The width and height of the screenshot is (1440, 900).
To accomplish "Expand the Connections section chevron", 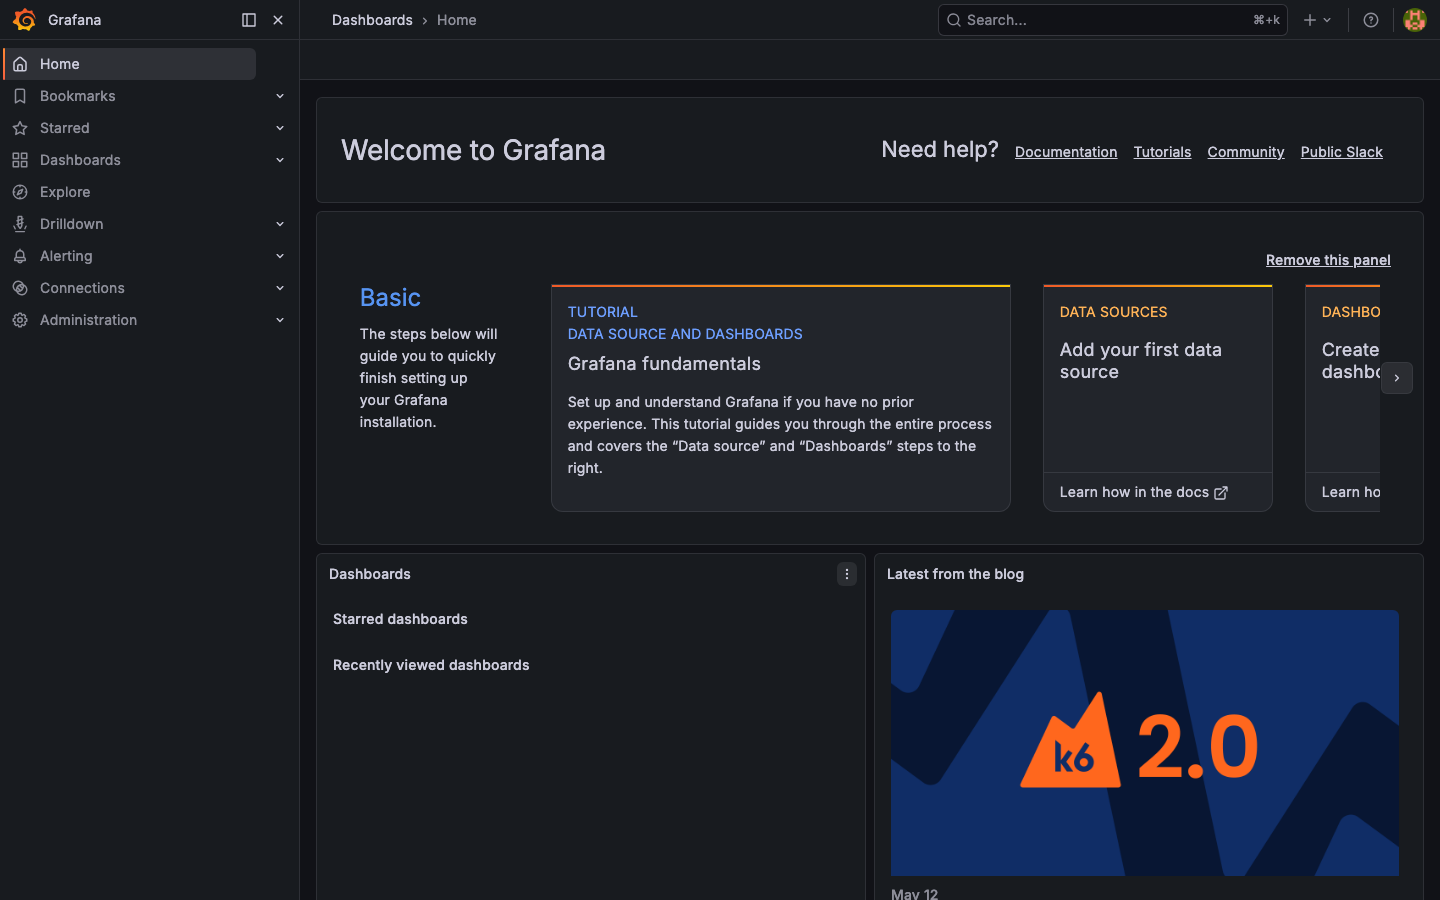I will (x=280, y=288).
